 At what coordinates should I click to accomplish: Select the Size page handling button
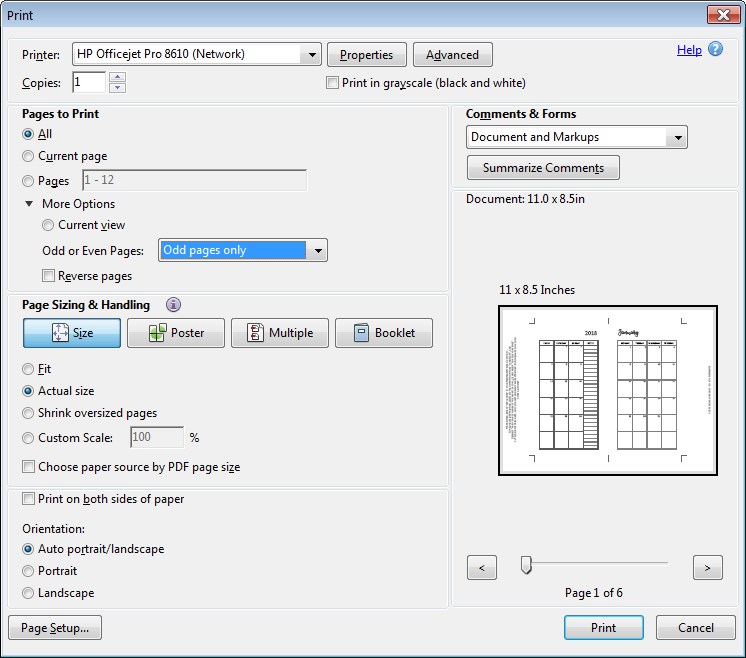click(72, 333)
